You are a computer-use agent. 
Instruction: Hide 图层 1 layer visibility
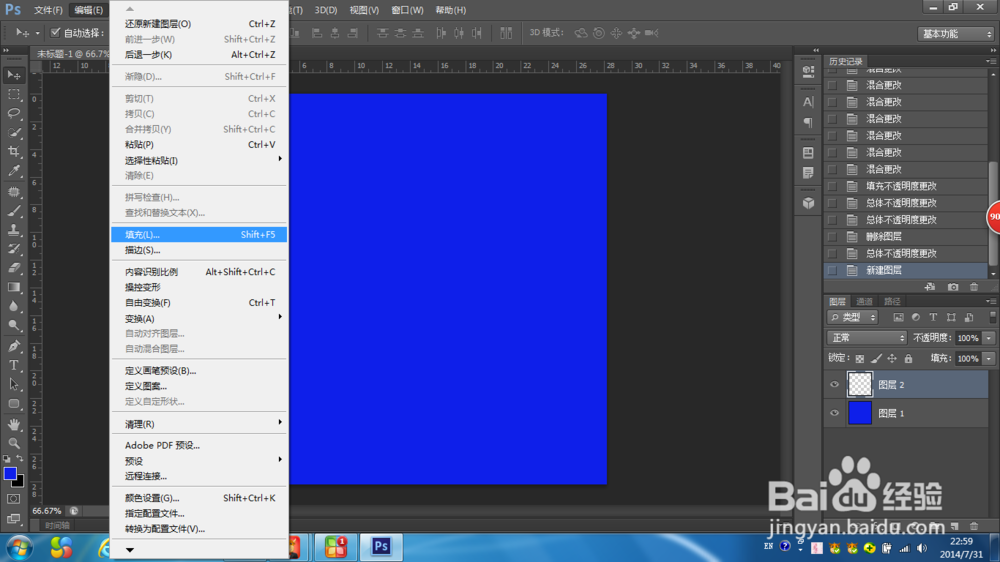(834, 413)
